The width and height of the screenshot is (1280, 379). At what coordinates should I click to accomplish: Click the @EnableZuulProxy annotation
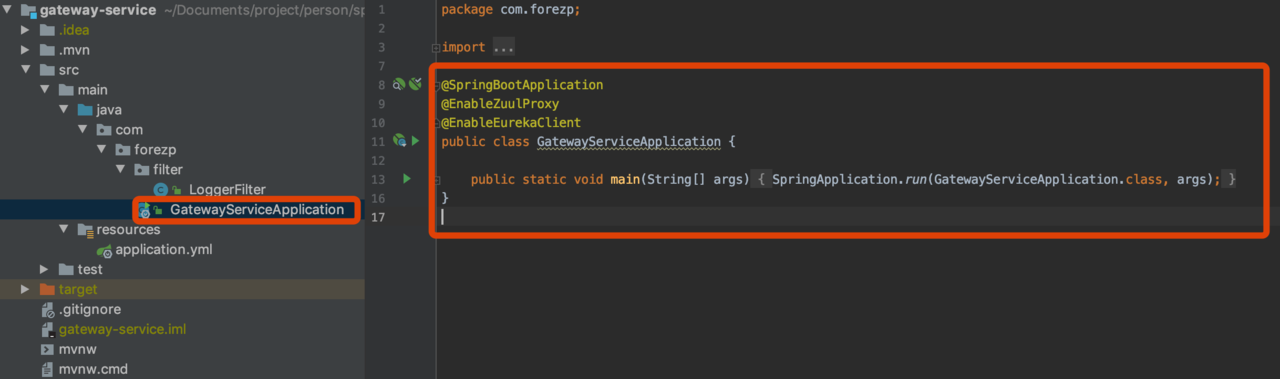[500, 104]
